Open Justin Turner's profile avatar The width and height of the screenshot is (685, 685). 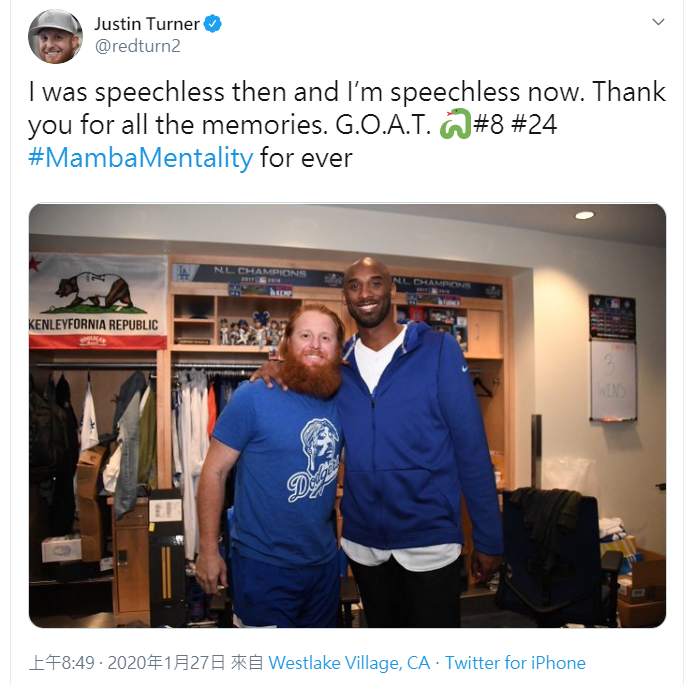(x=55, y=37)
